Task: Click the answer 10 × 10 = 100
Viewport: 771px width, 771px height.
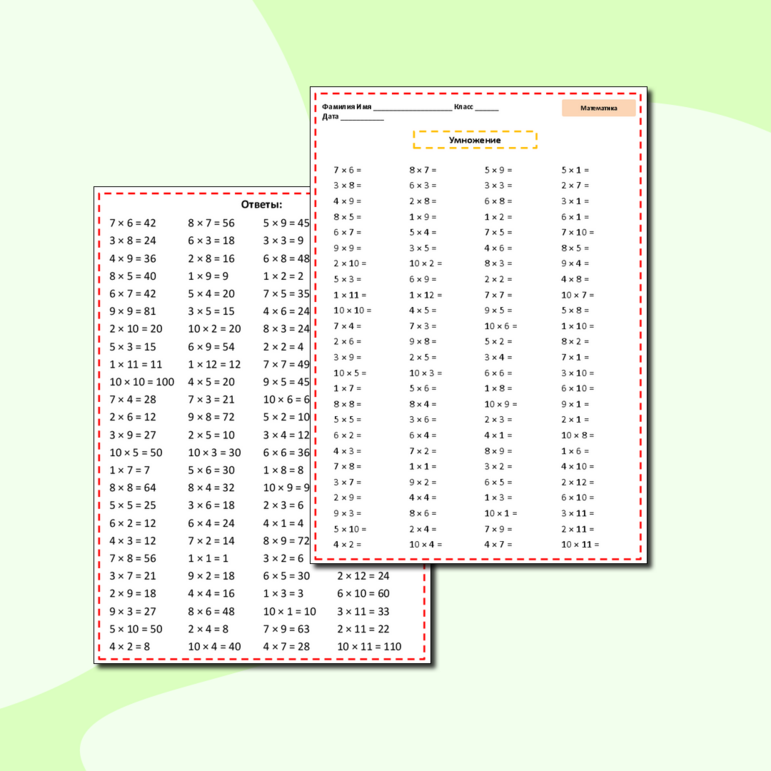Action: pyautogui.click(x=142, y=382)
